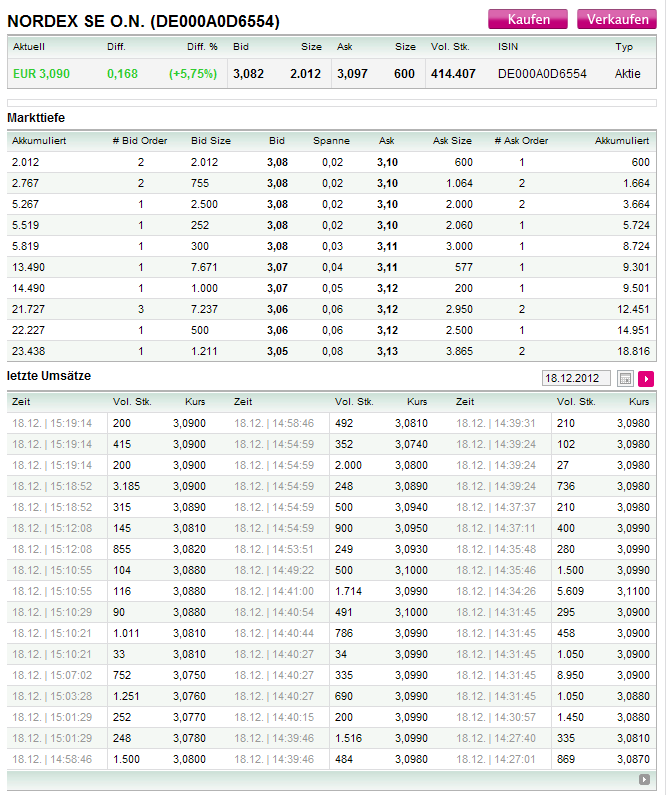Click the Verkaufen button
The height and width of the screenshot is (795, 670).
tap(617, 19)
